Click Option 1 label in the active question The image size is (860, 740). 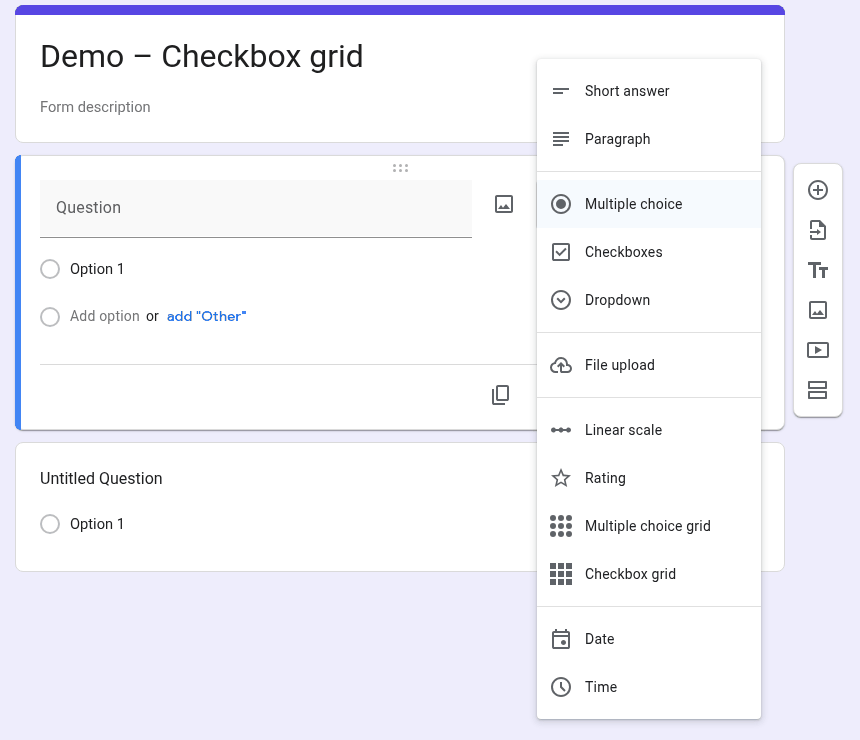click(x=97, y=269)
